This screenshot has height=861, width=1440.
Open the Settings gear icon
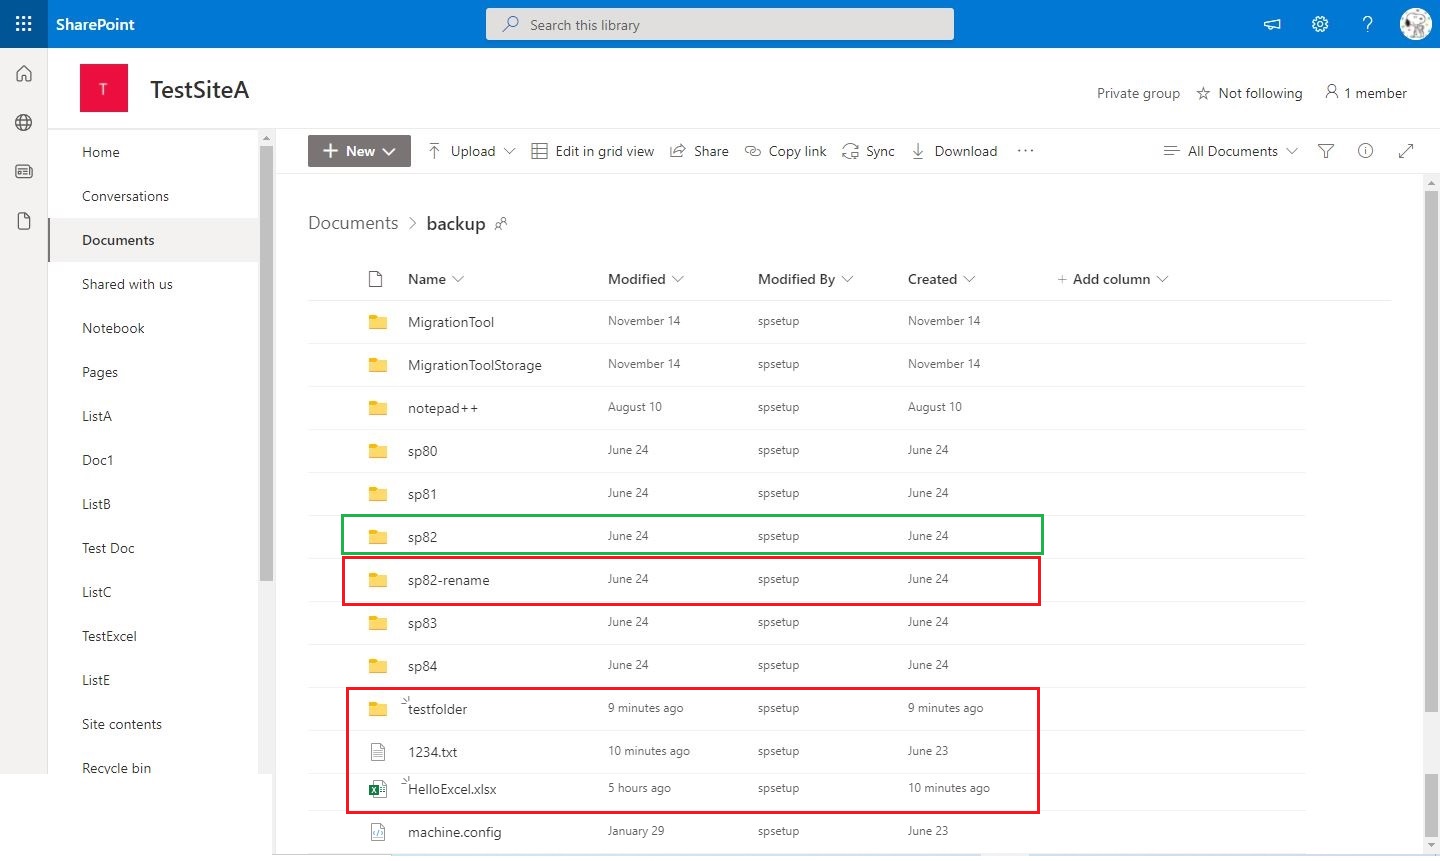1320,24
